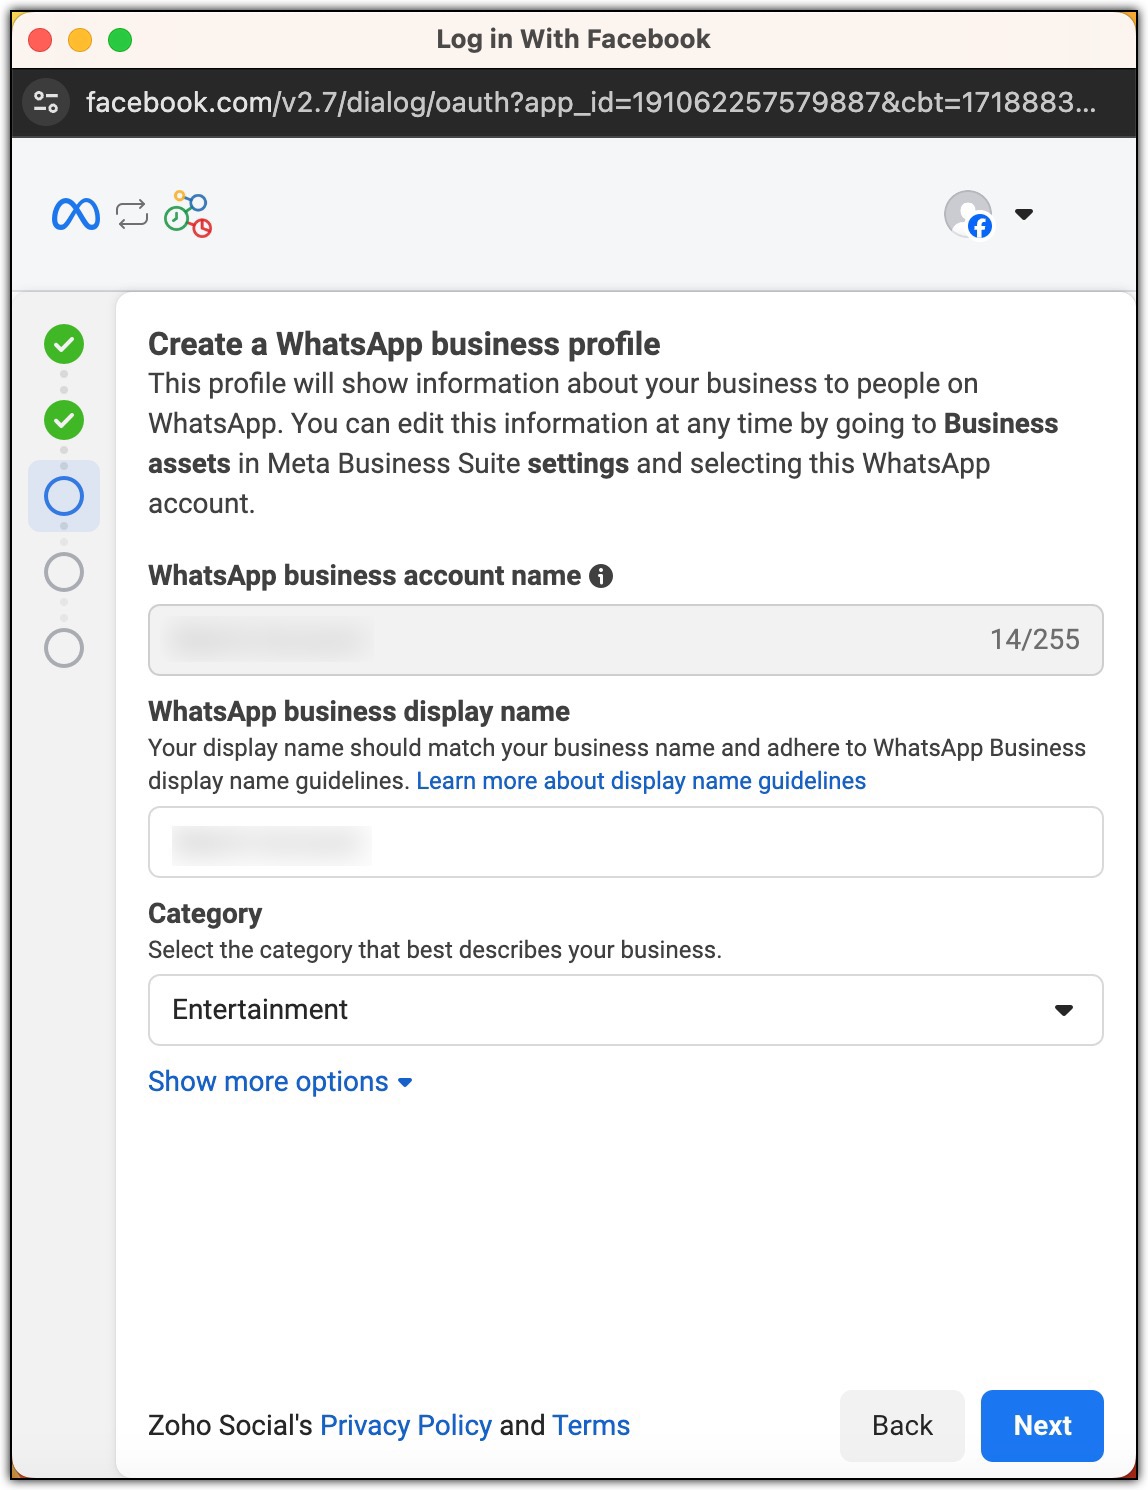Screen dimensions: 1148x1490
Task: Expand Show more options
Action: tap(280, 1082)
